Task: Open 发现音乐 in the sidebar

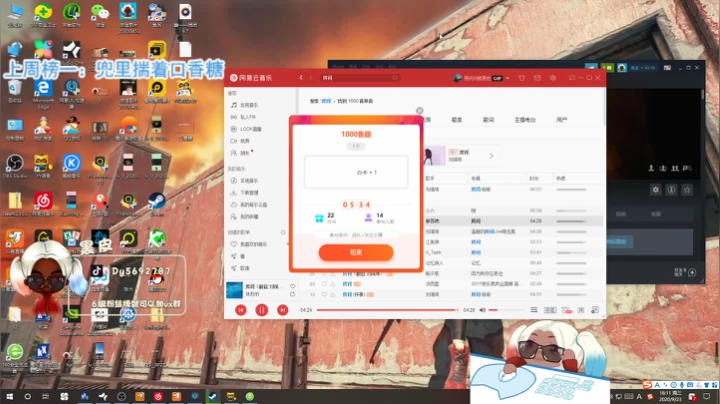Action: point(249,105)
